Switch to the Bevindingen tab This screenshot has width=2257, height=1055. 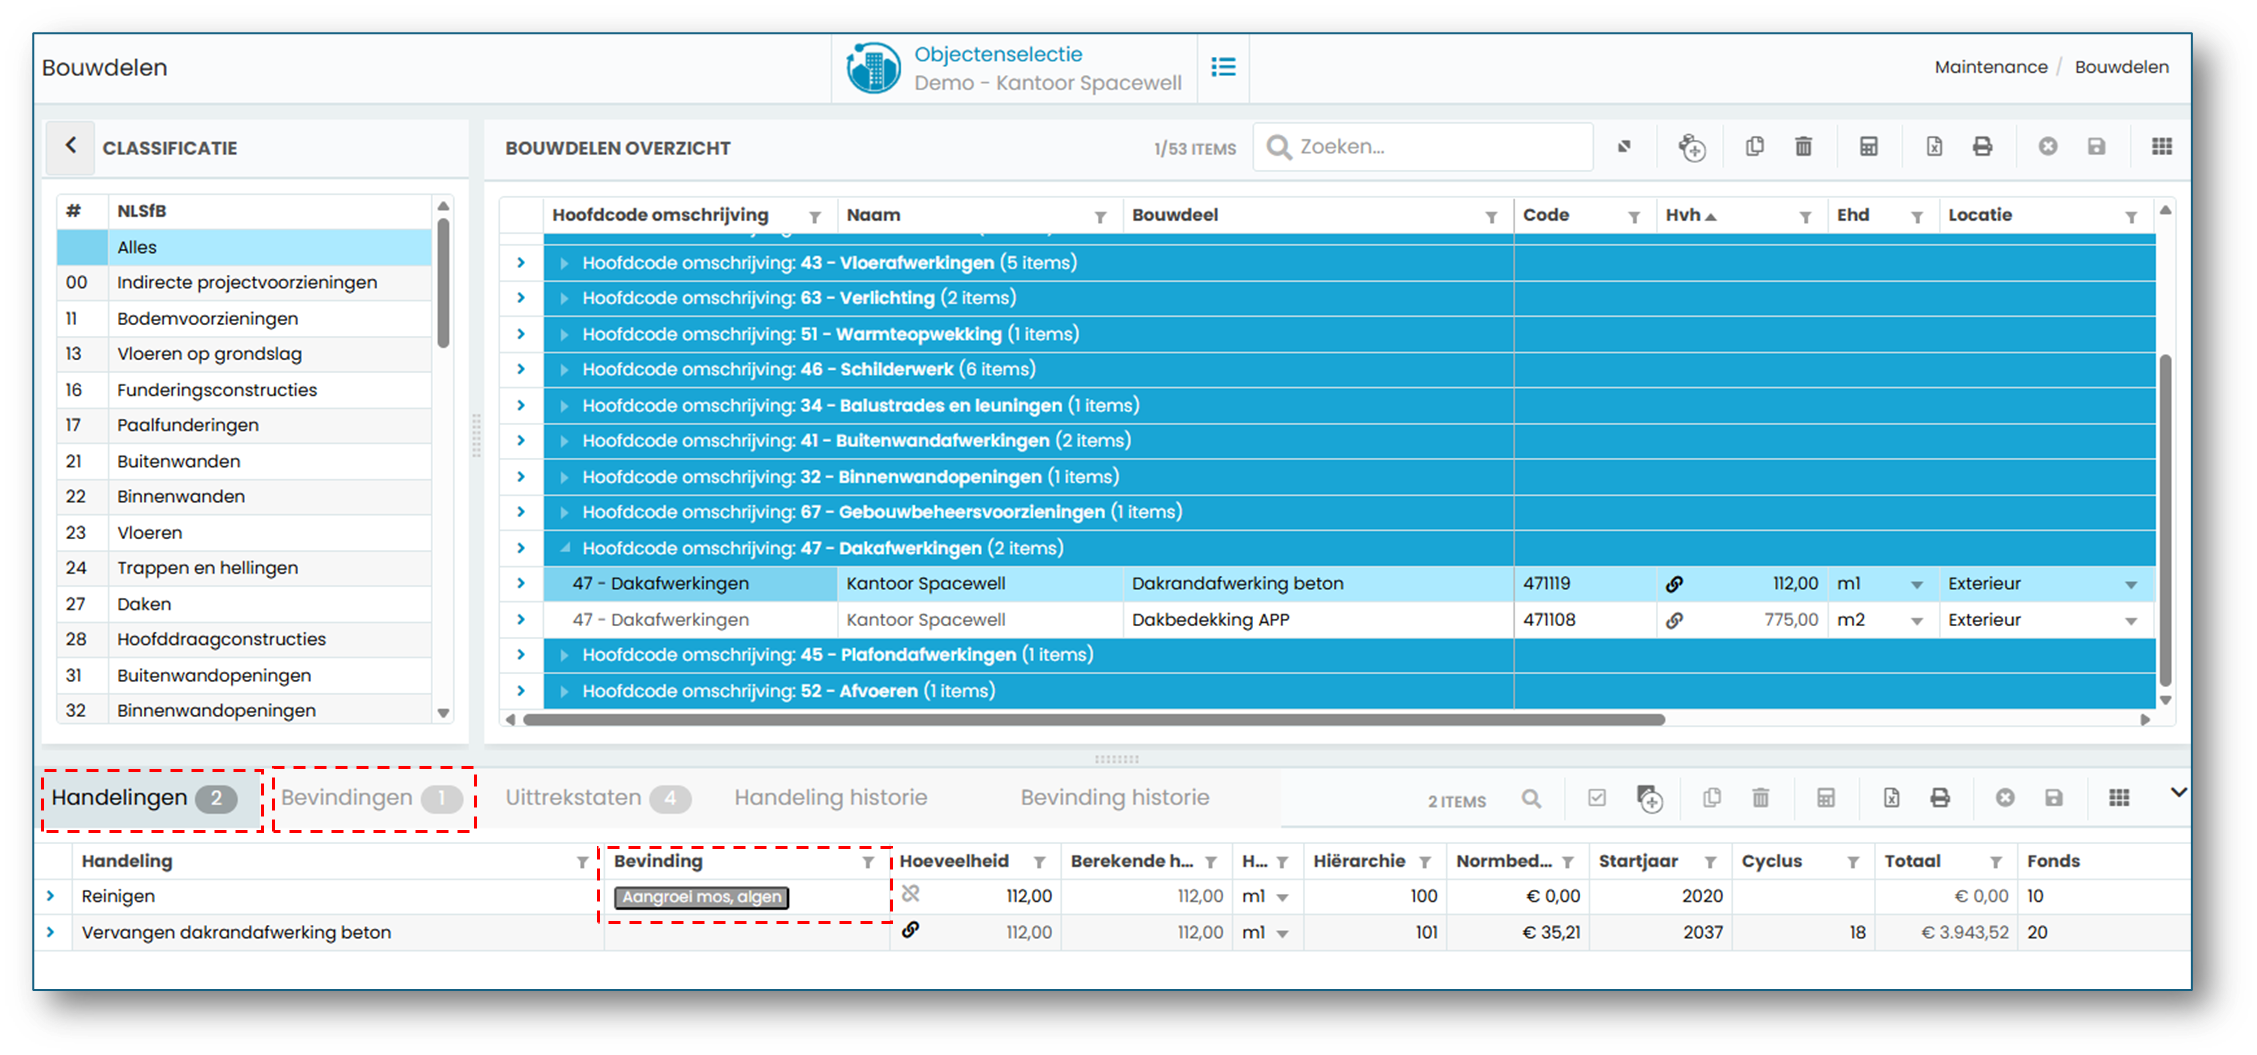click(x=373, y=798)
